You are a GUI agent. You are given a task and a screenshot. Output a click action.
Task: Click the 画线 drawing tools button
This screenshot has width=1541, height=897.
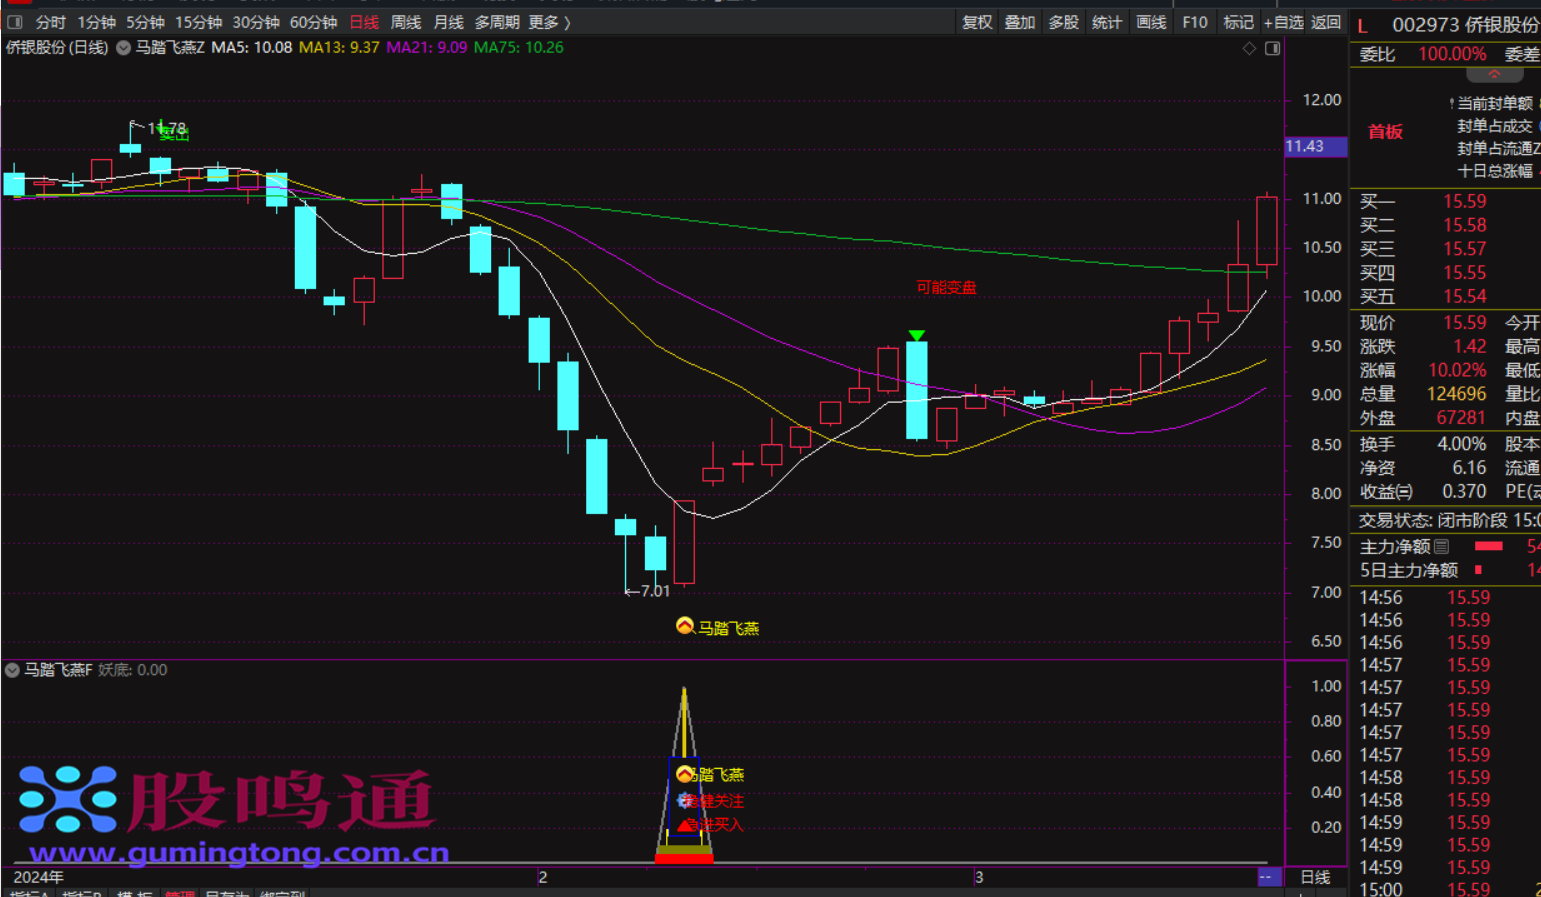click(x=1151, y=22)
